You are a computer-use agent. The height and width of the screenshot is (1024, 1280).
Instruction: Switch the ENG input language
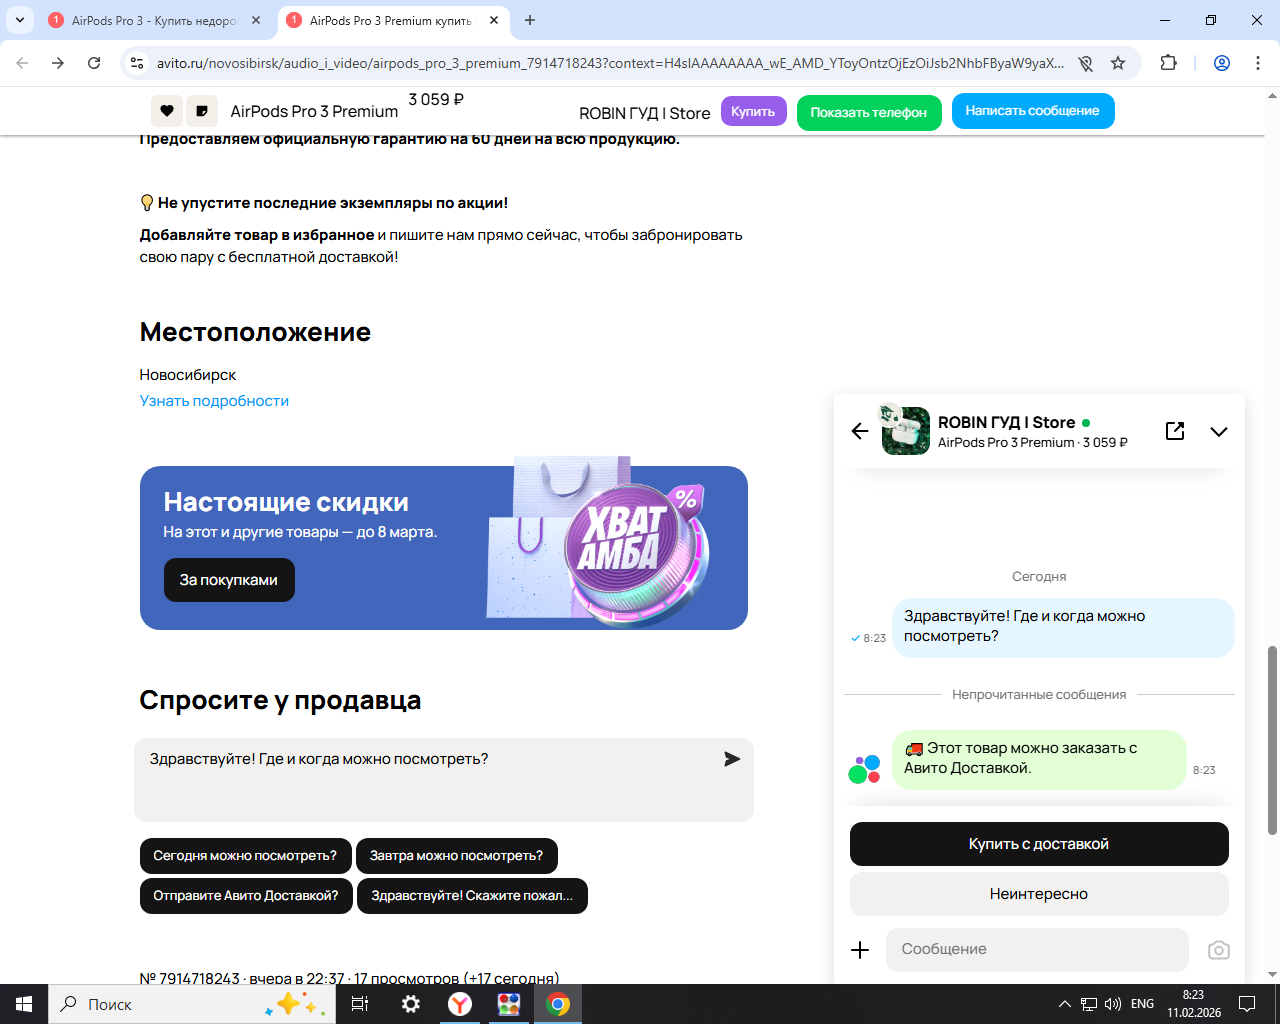[1142, 1004]
